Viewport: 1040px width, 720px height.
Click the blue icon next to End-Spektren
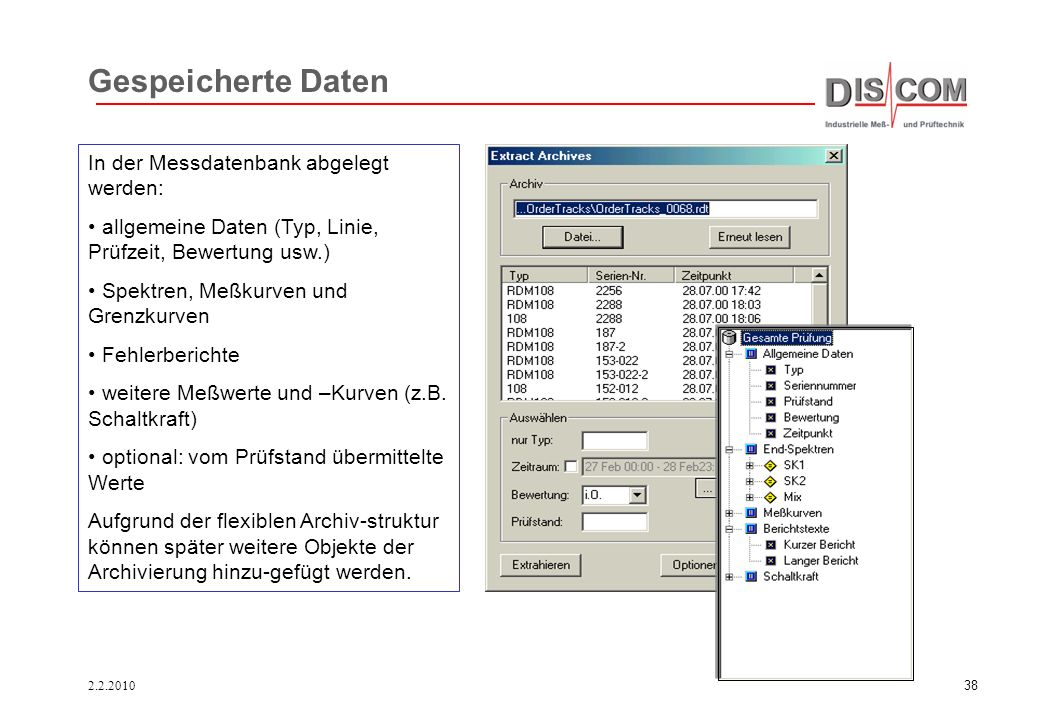(x=751, y=449)
